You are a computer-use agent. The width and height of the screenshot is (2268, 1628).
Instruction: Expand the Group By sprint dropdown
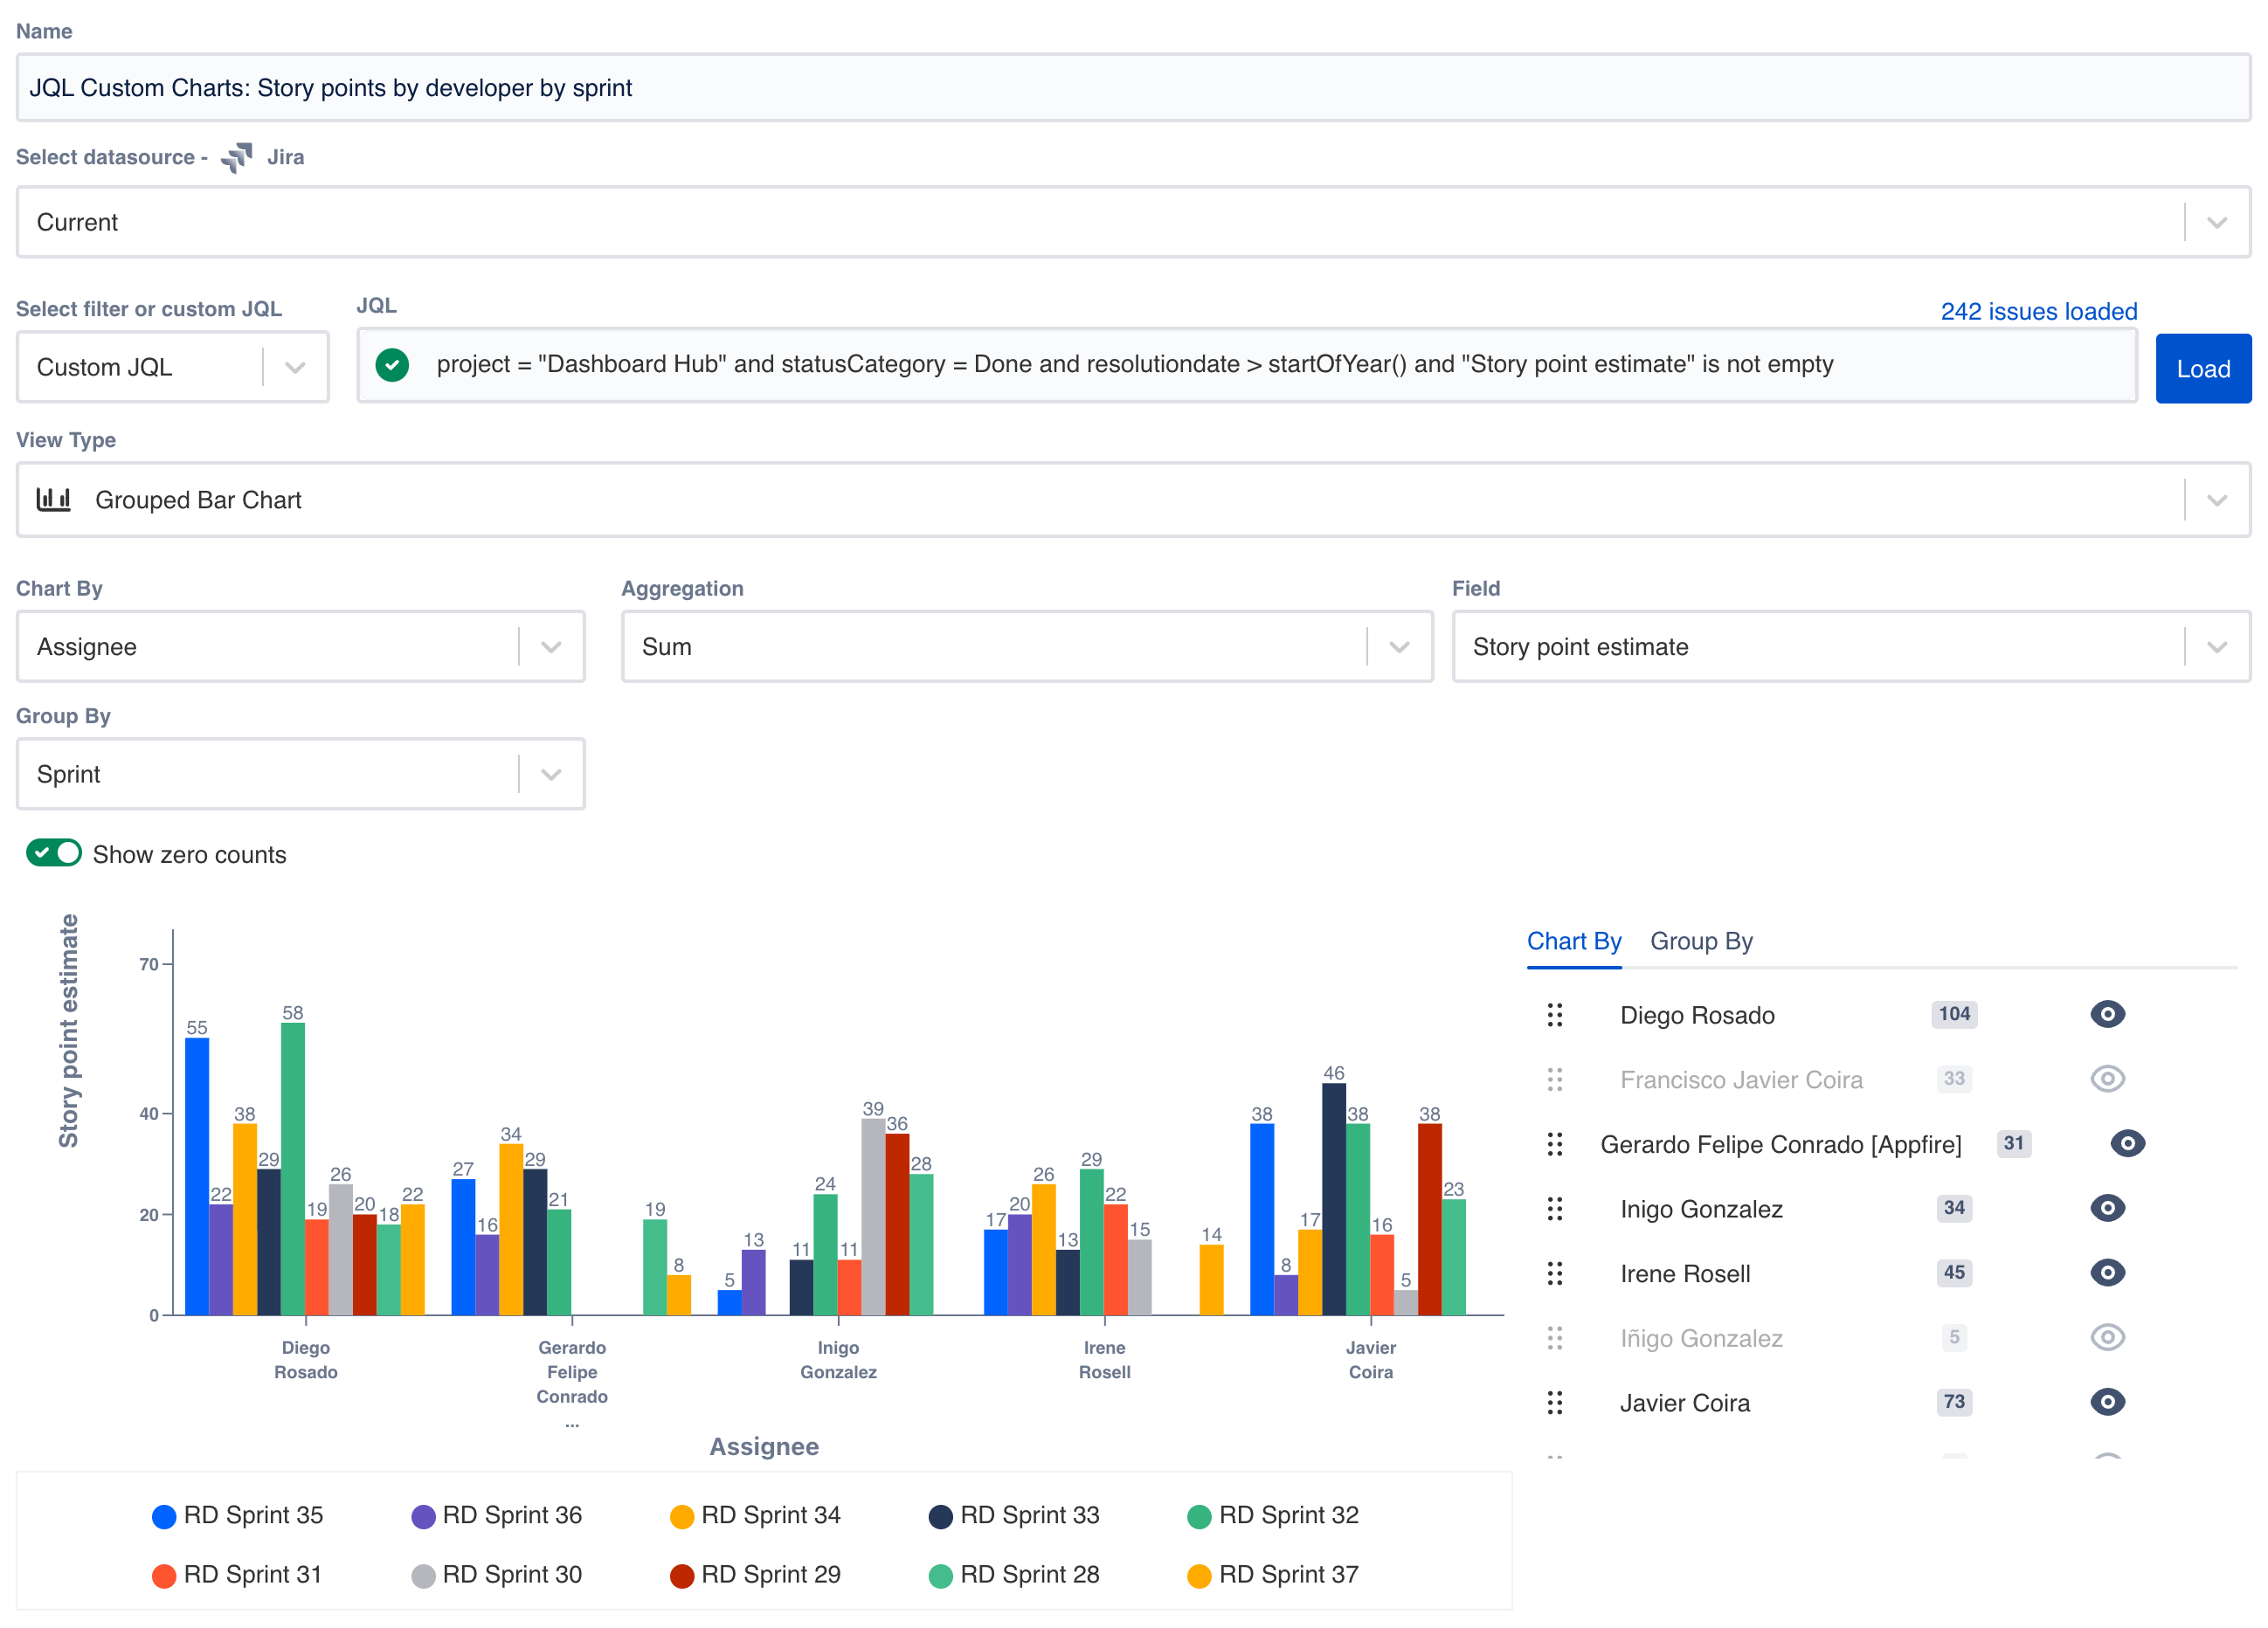coord(553,775)
